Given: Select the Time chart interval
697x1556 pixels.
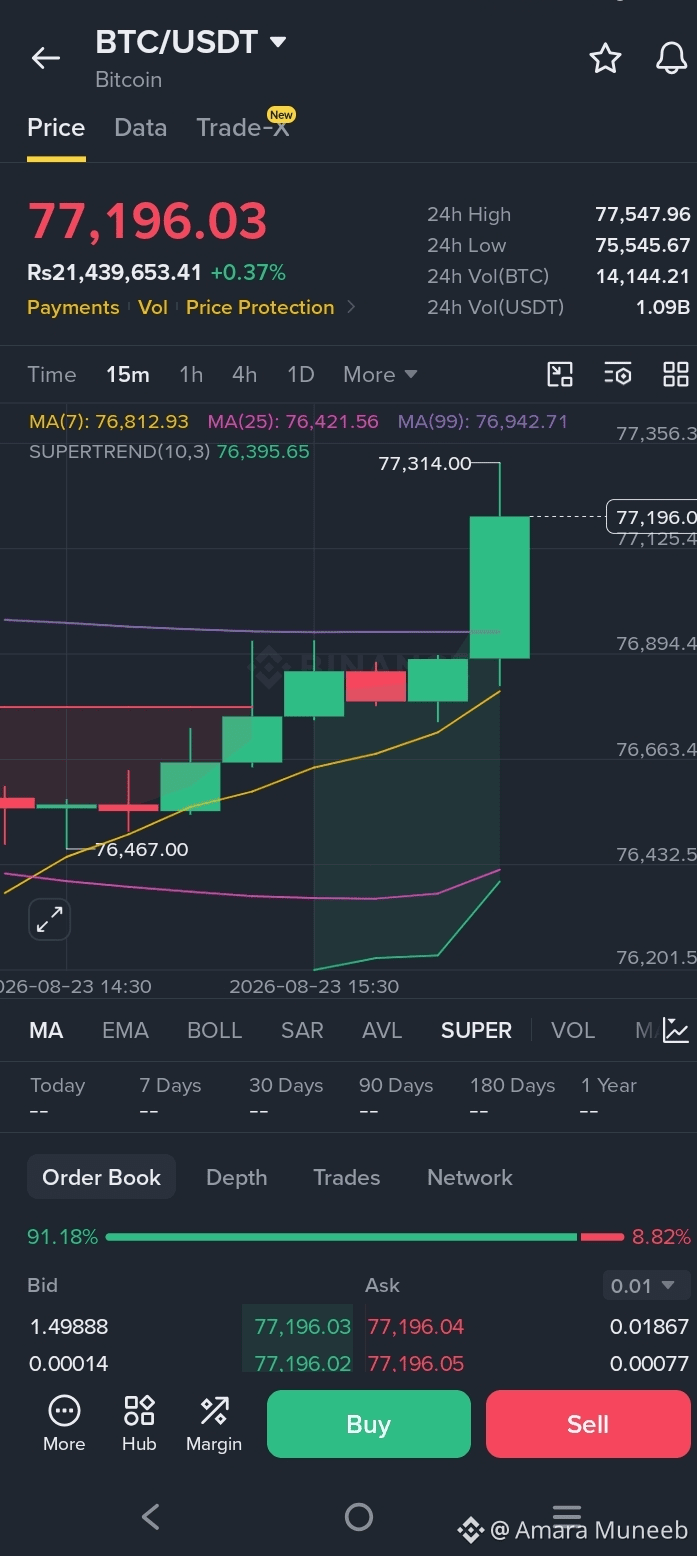Looking at the screenshot, I should (52, 375).
